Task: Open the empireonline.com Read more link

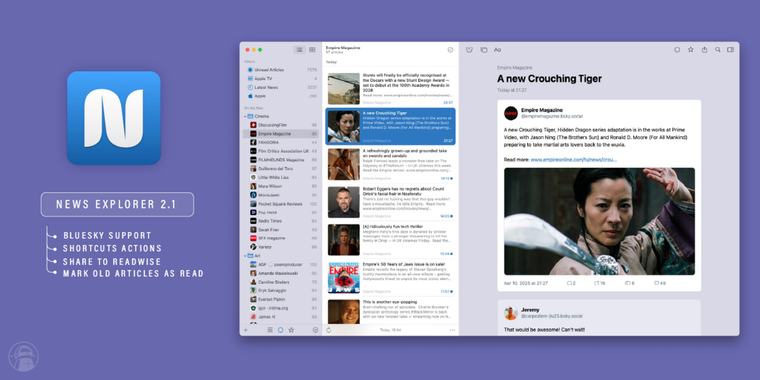Action: pyautogui.click(x=573, y=159)
